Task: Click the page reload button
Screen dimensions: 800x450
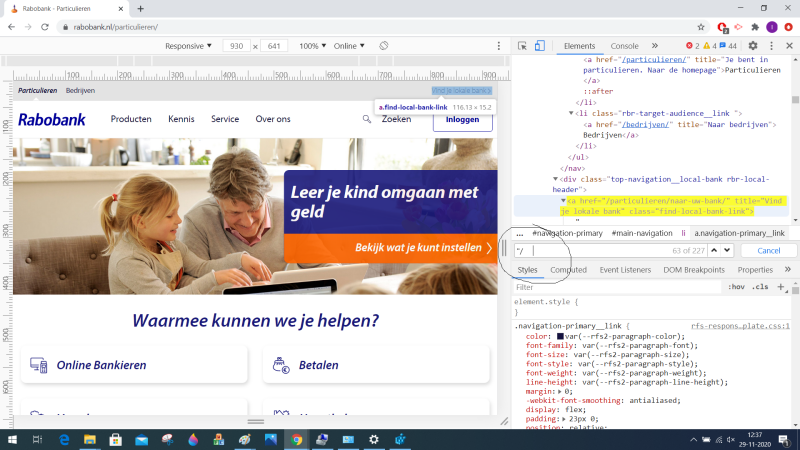Action: coord(45,26)
